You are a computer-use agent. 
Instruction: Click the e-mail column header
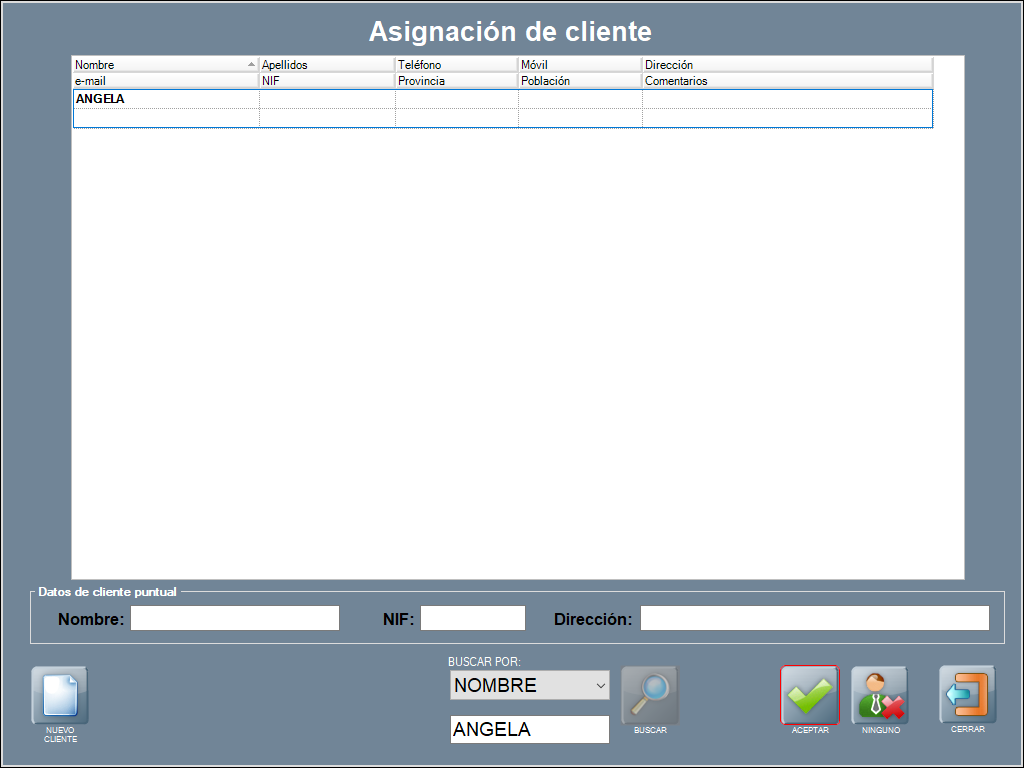165,81
